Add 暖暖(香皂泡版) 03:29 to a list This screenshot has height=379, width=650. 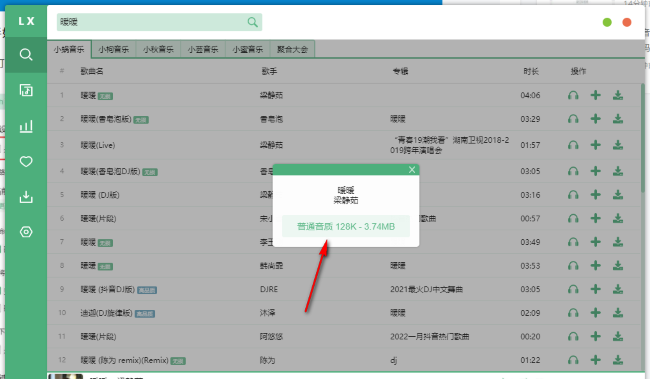(x=595, y=119)
